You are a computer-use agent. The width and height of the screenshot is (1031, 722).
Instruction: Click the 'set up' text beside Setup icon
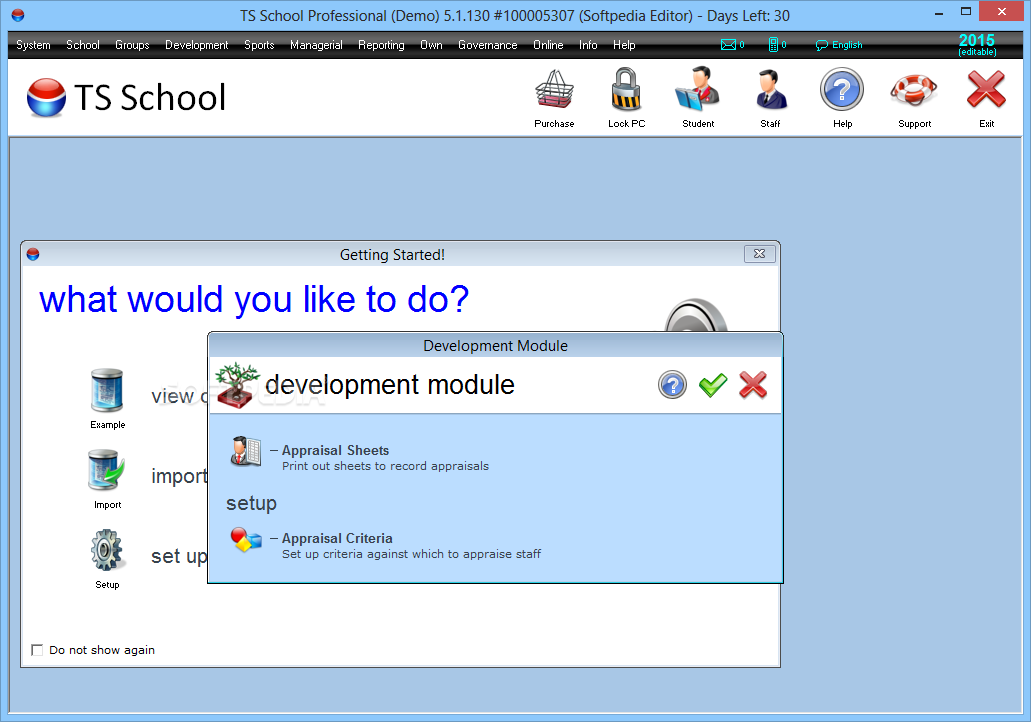179,556
